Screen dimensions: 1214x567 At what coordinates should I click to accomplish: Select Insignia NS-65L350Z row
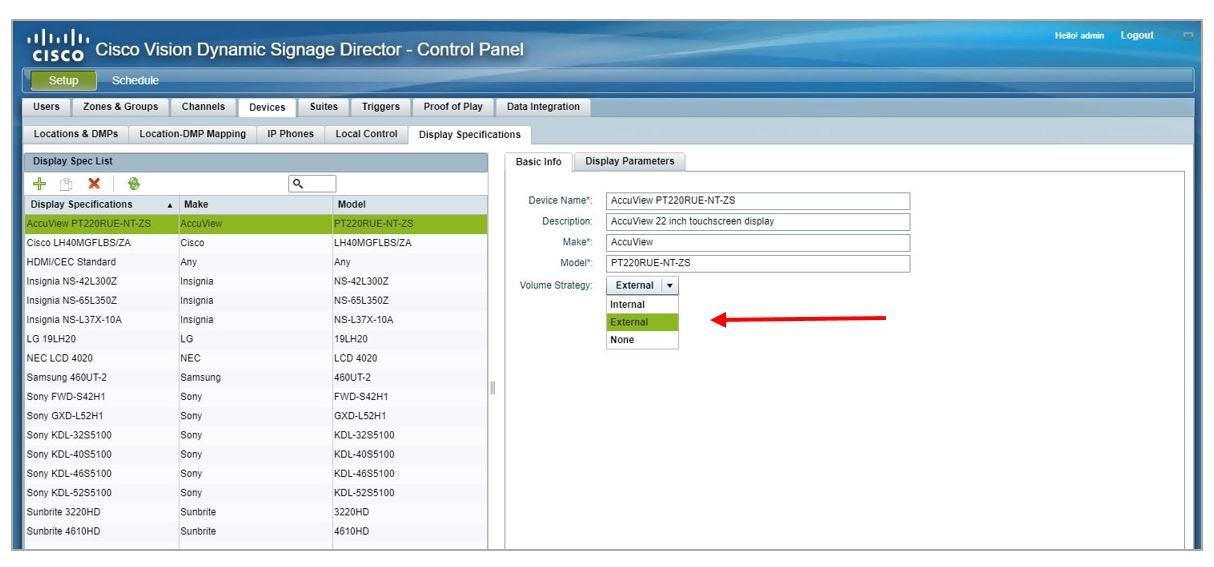pyautogui.click(x=256, y=301)
